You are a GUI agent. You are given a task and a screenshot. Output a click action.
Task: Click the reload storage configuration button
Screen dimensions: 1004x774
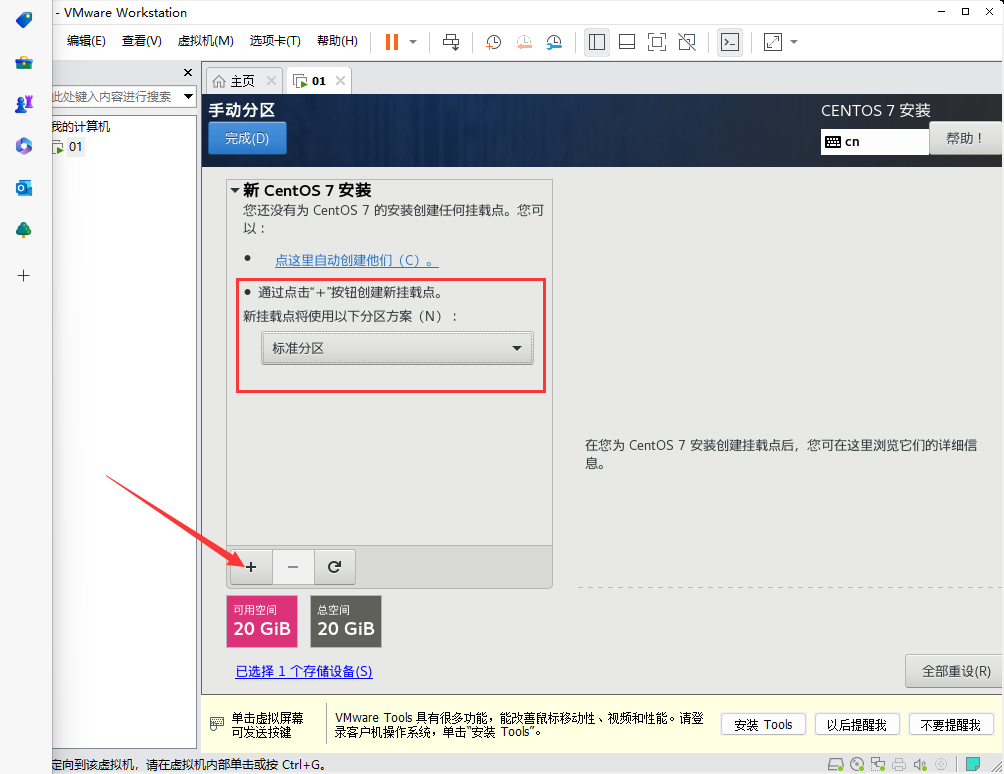334,567
